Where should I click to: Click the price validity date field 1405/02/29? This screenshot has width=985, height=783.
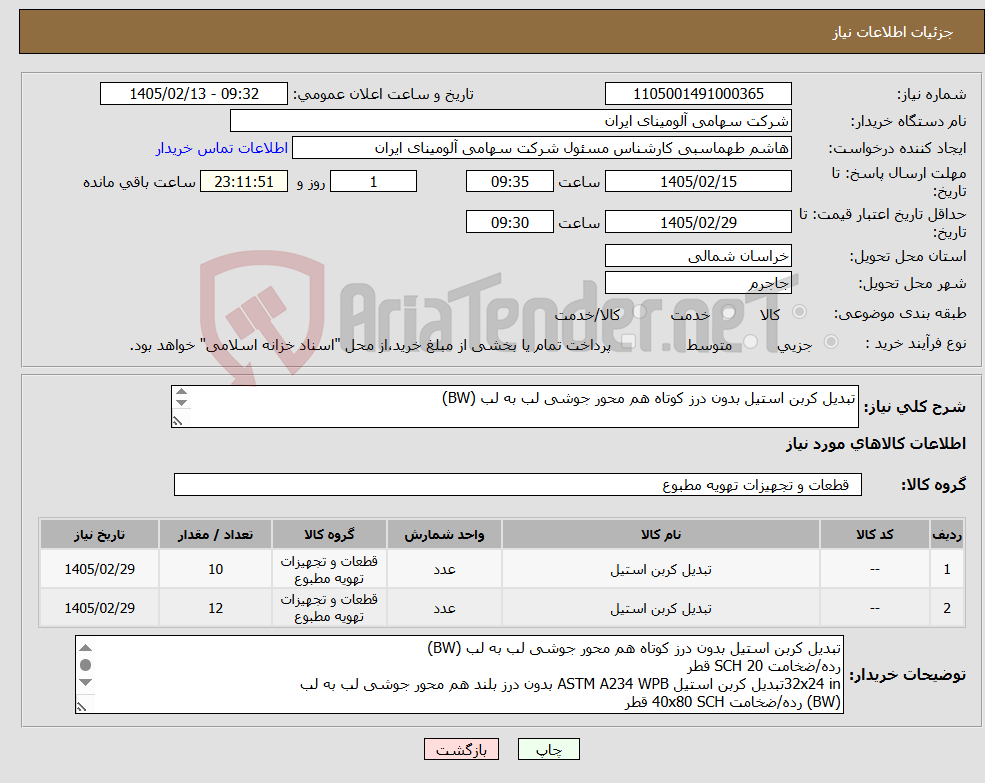[698, 222]
